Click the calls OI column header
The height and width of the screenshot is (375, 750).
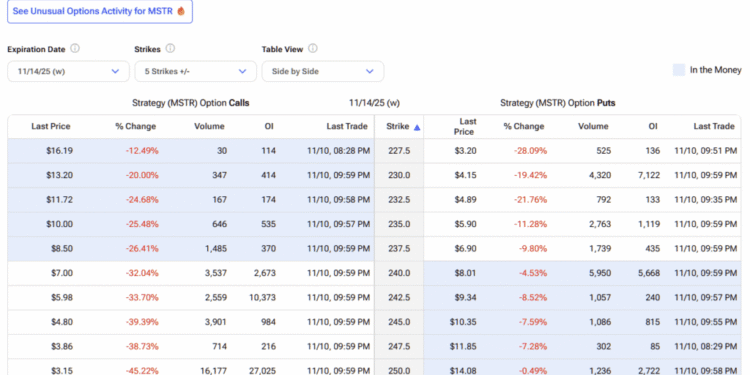[x=269, y=126]
